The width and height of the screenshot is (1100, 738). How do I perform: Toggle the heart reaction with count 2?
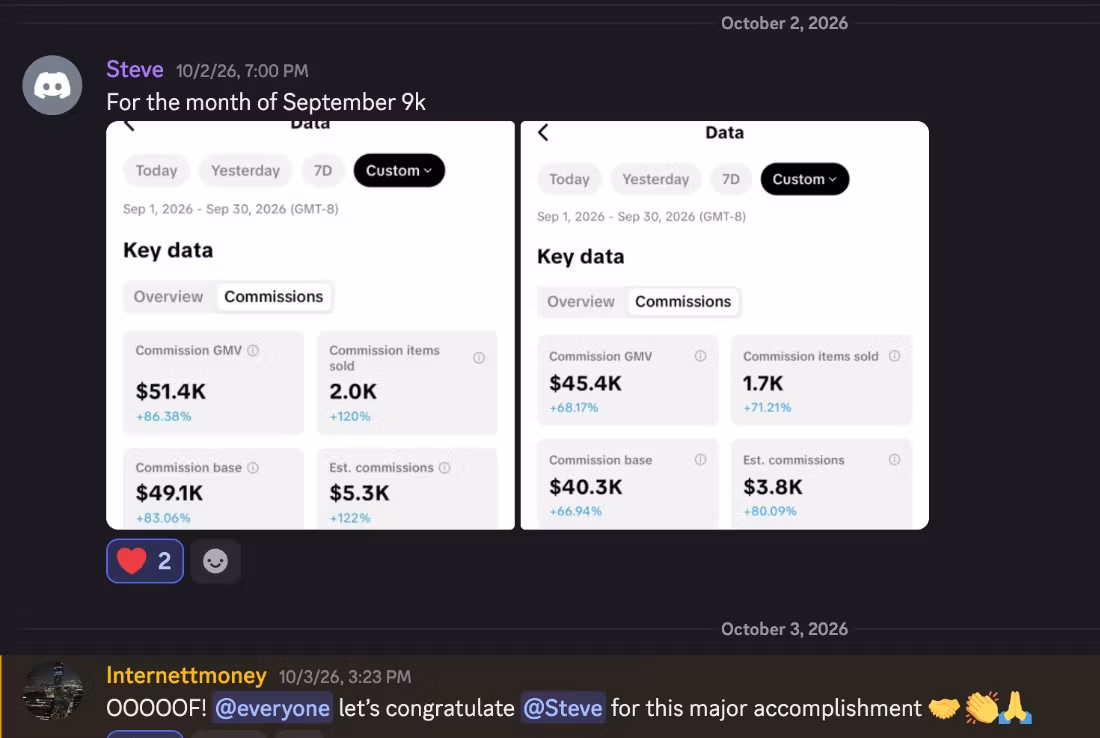pos(145,561)
